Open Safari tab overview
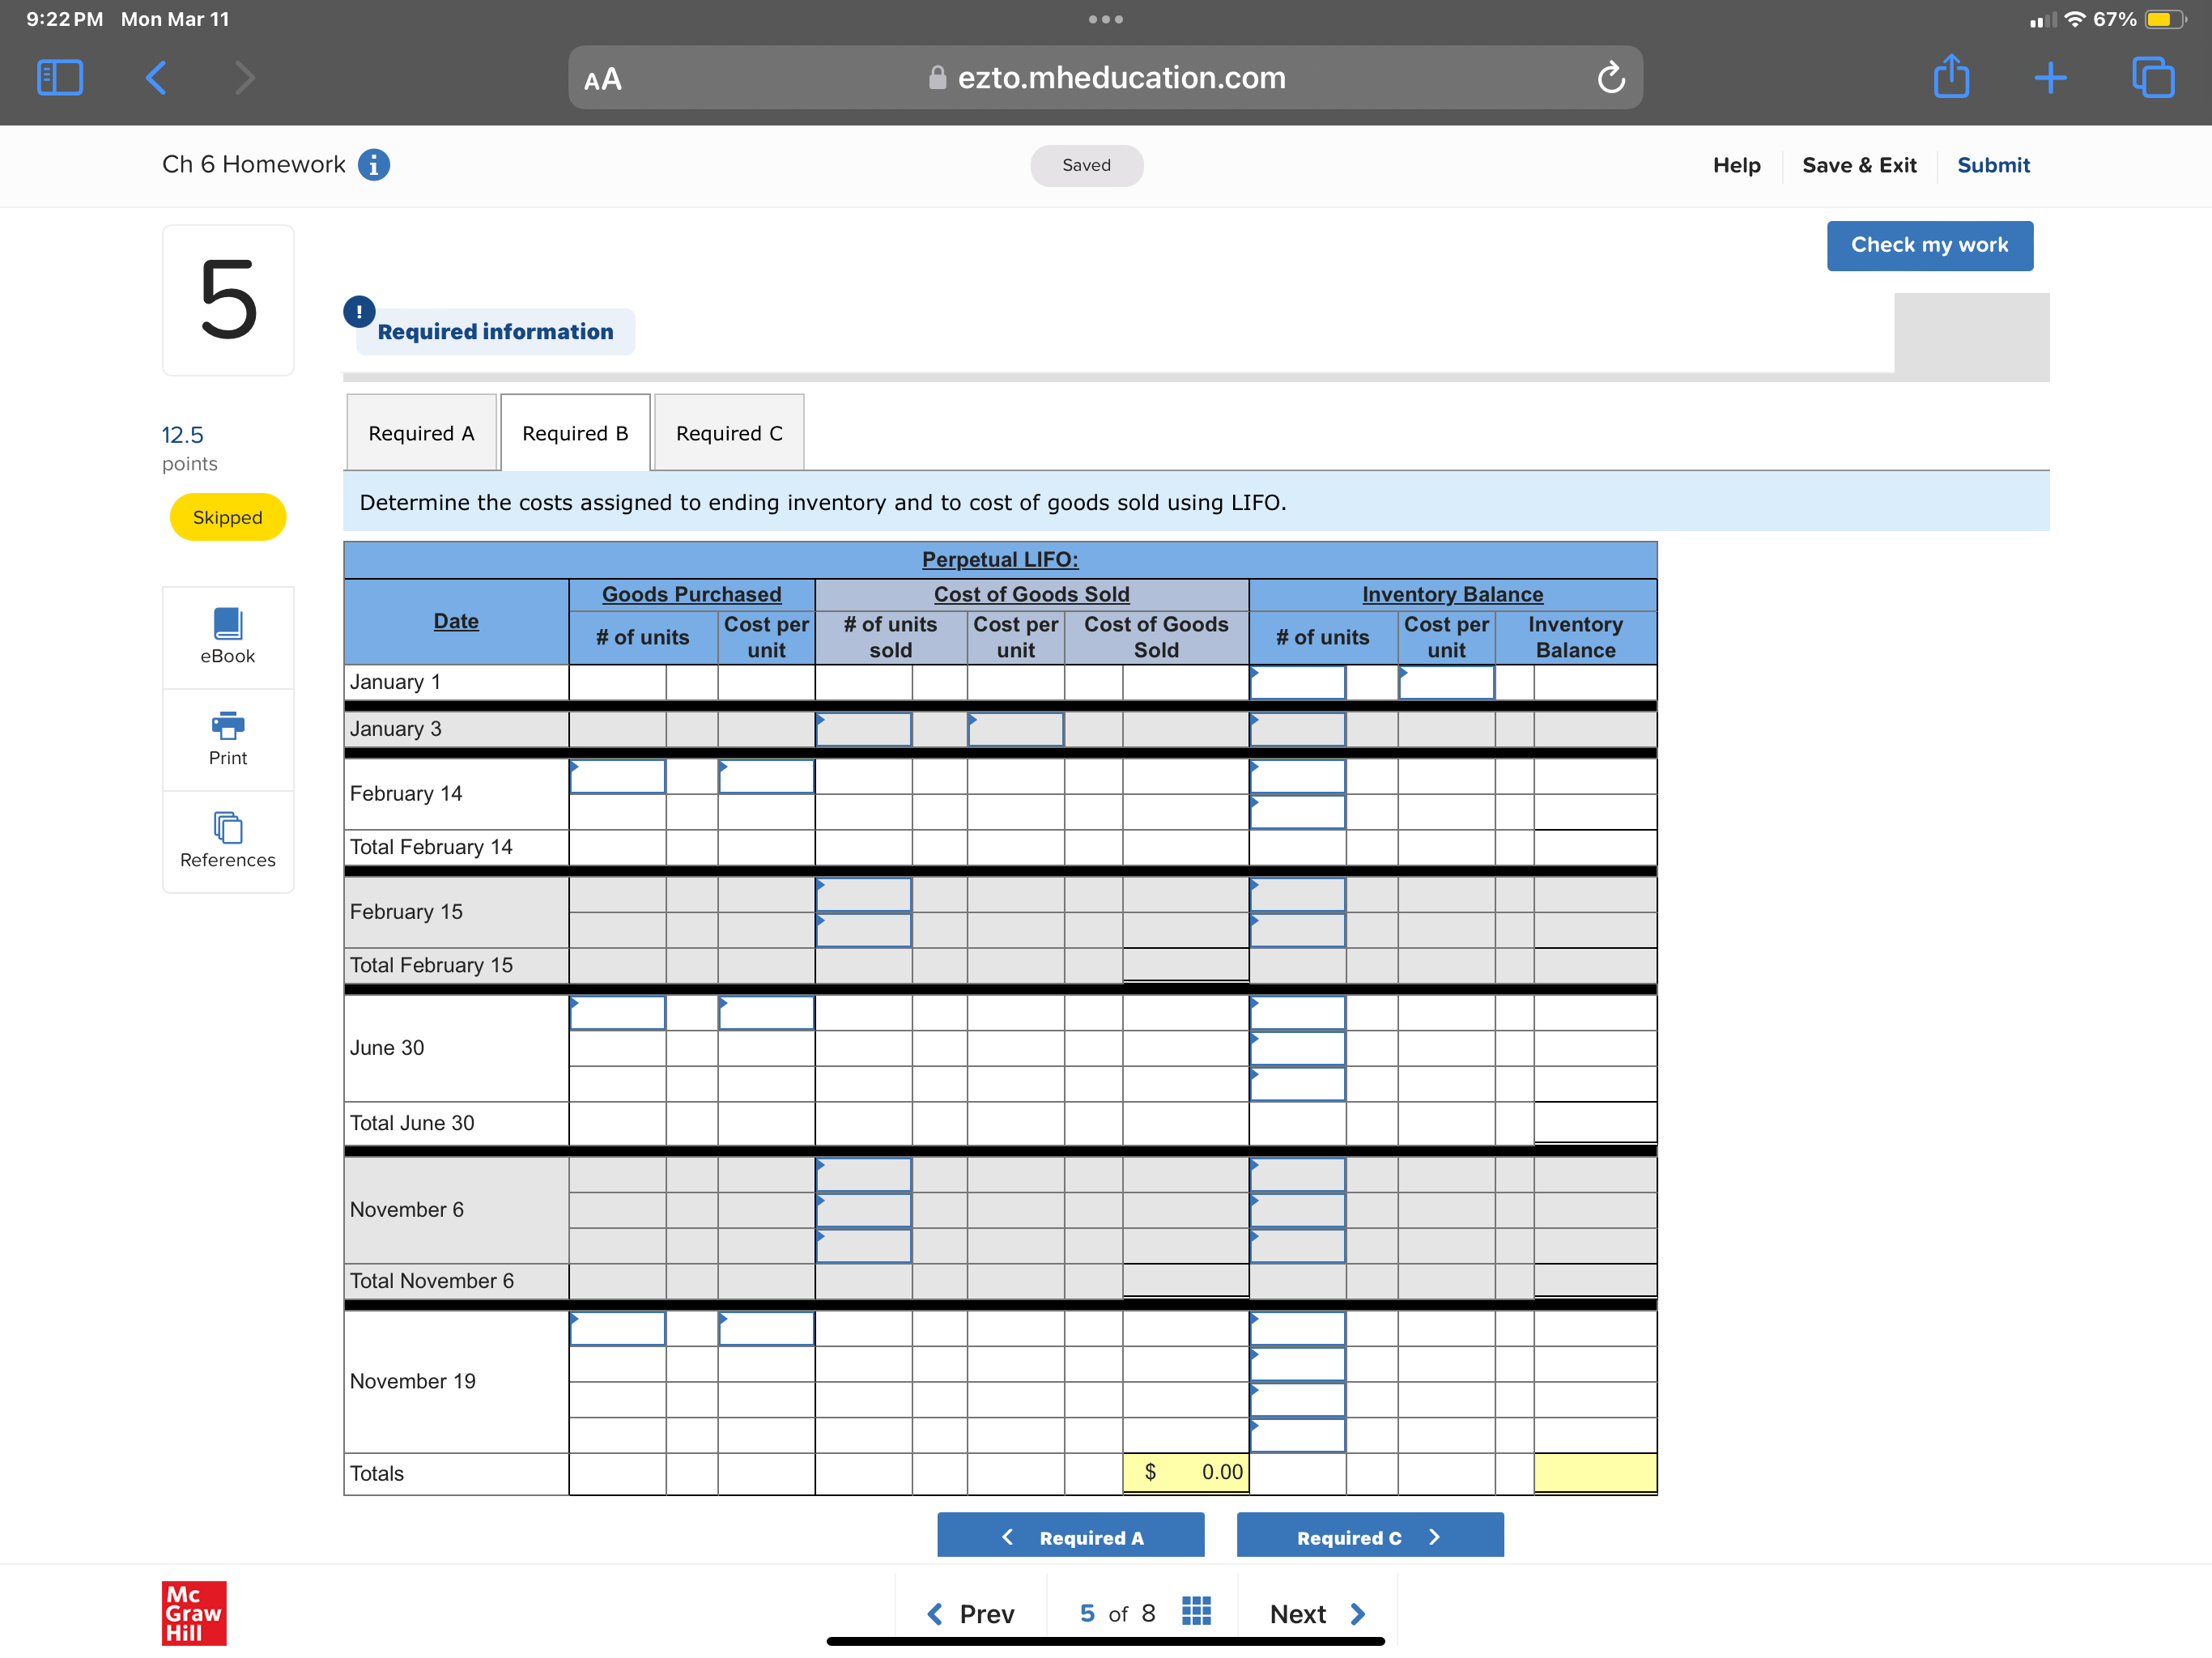This screenshot has height=1658, width=2212. tap(2152, 78)
